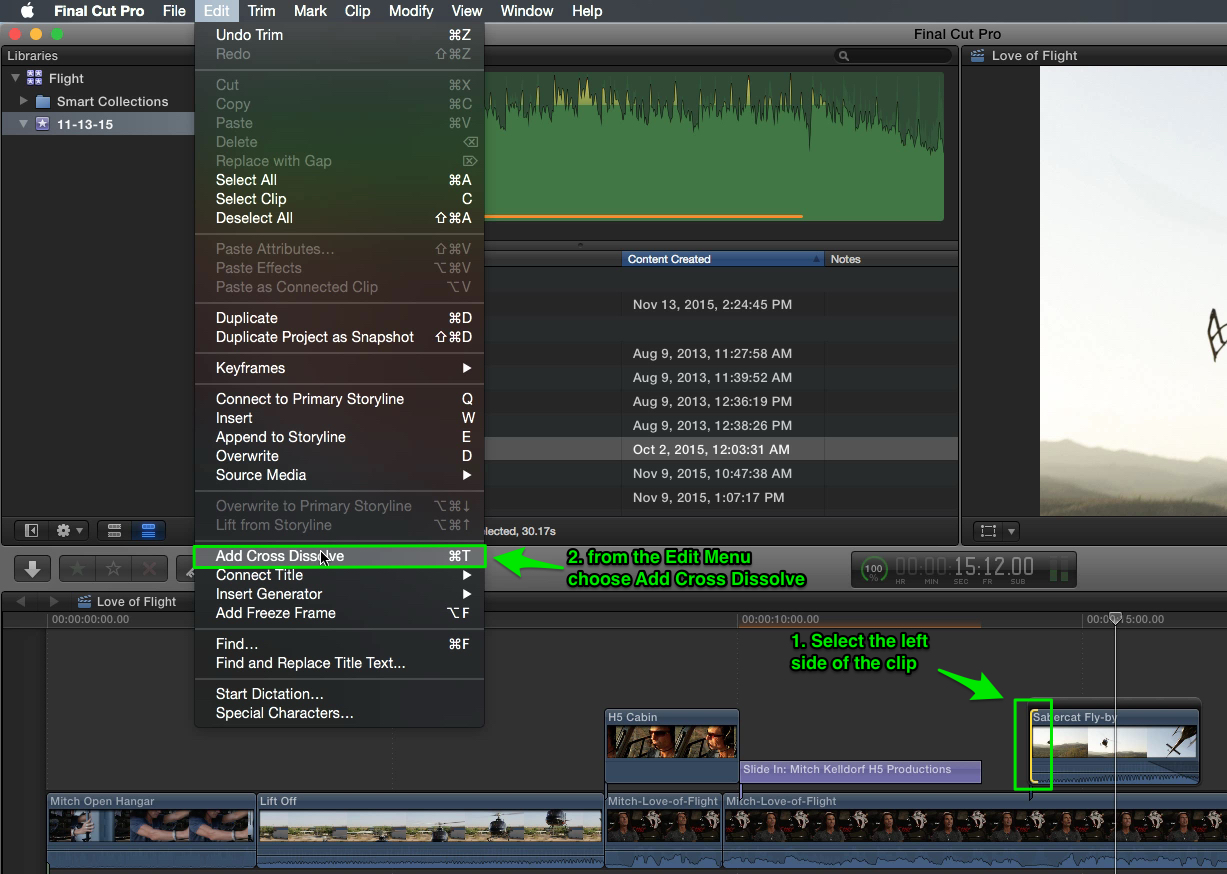Open the Keyframes submenu
The height and width of the screenshot is (874, 1227).
[x=340, y=368]
